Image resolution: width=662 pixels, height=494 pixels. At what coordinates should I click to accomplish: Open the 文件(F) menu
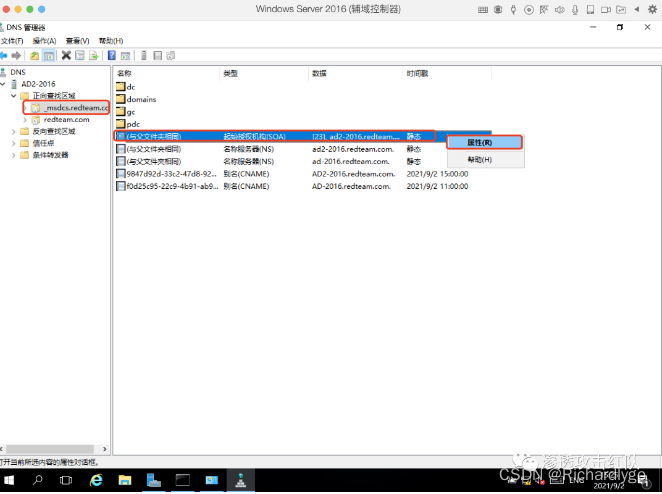click(x=12, y=41)
